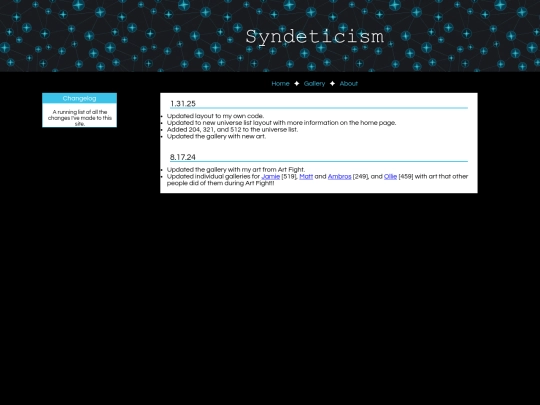Image resolution: width=540 pixels, height=405 pixels.
Task: Click the 'new universe list layout' entry
Action: [x=281, y=123]
